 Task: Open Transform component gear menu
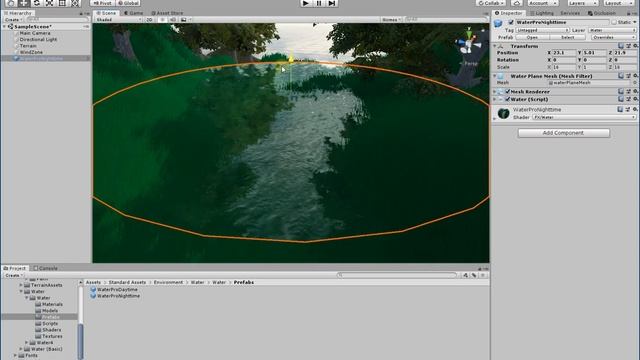[x=635, y=46]
